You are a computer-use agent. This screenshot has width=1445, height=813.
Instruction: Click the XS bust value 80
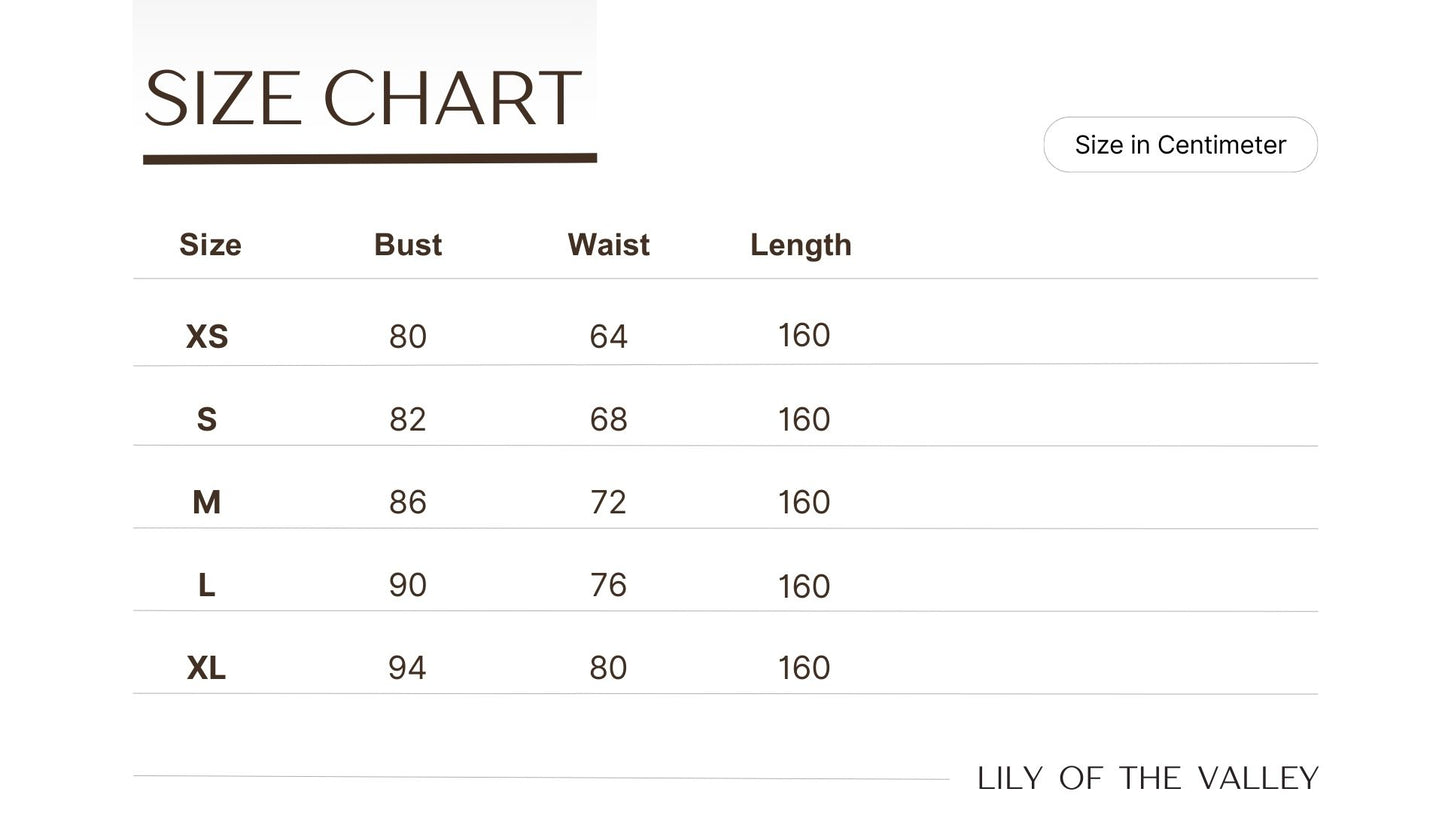[408, 337]
